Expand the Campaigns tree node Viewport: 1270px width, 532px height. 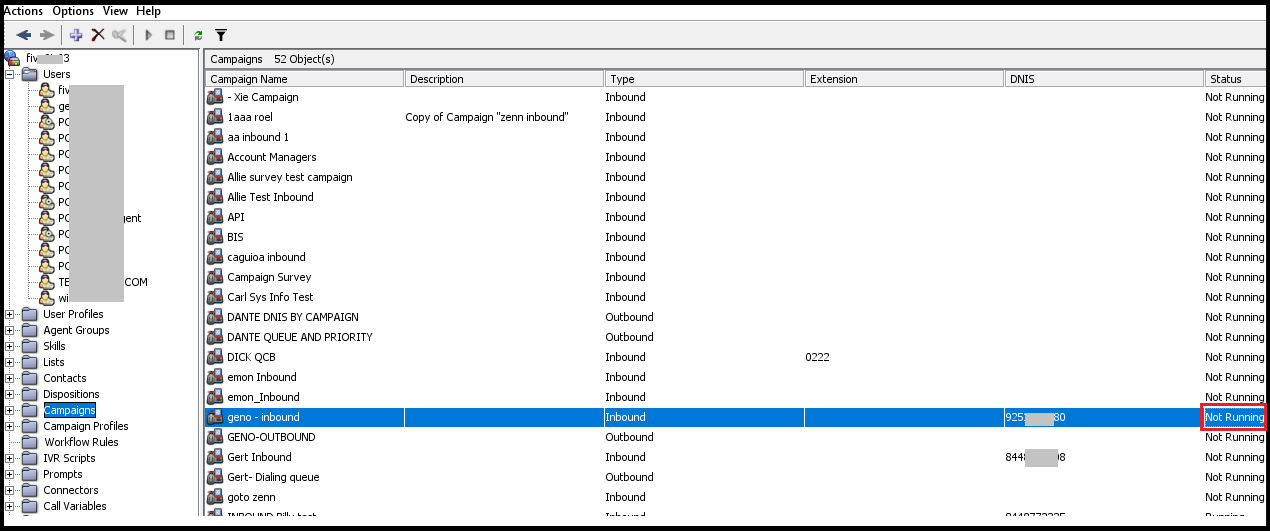tap(10, 410)
